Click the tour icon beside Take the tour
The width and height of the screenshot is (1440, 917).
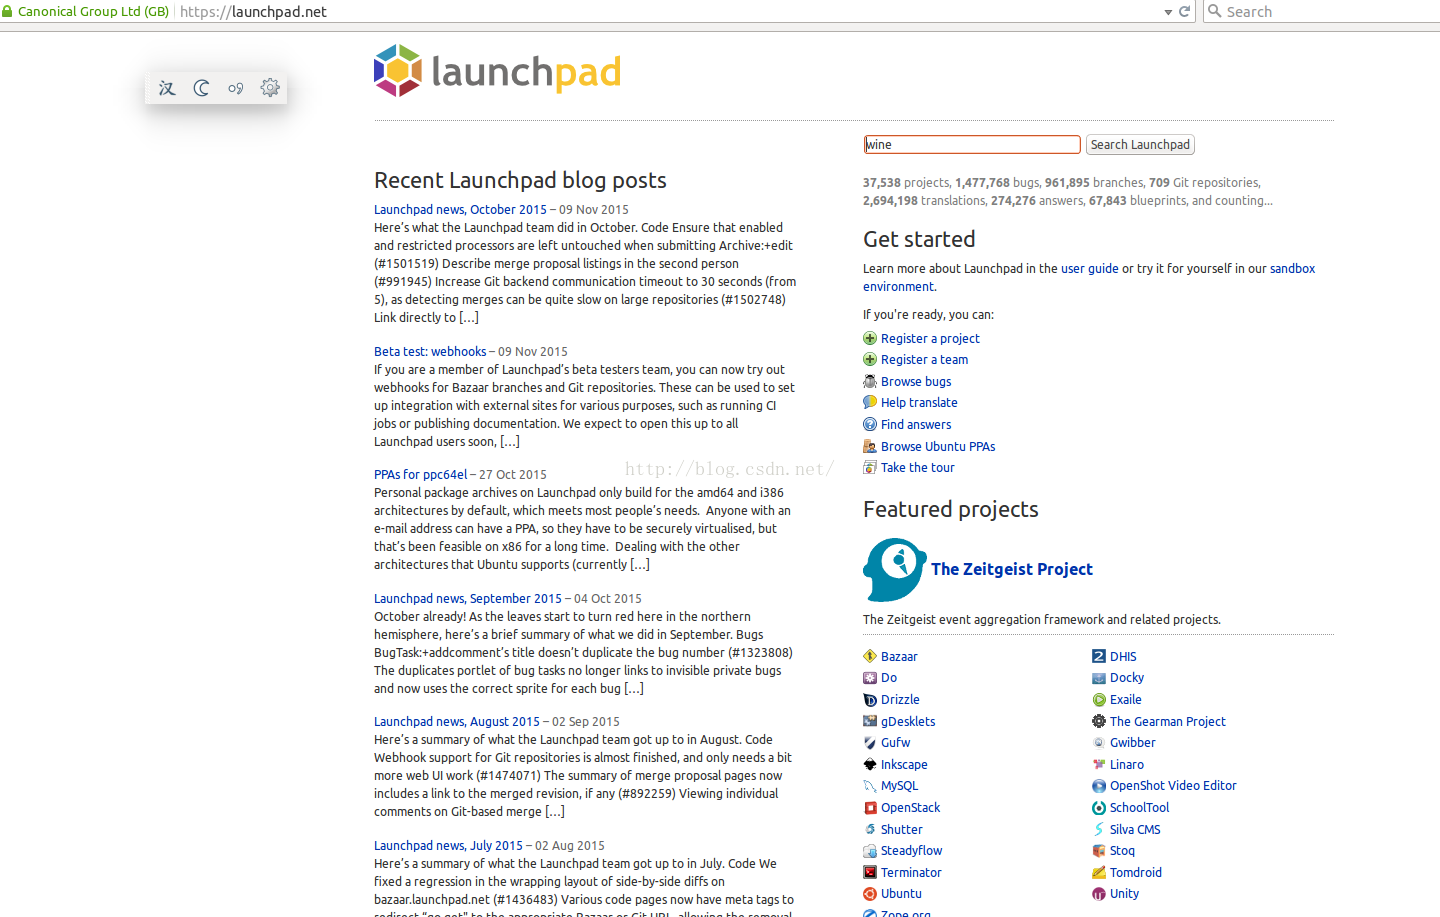[x=870, y=467]
